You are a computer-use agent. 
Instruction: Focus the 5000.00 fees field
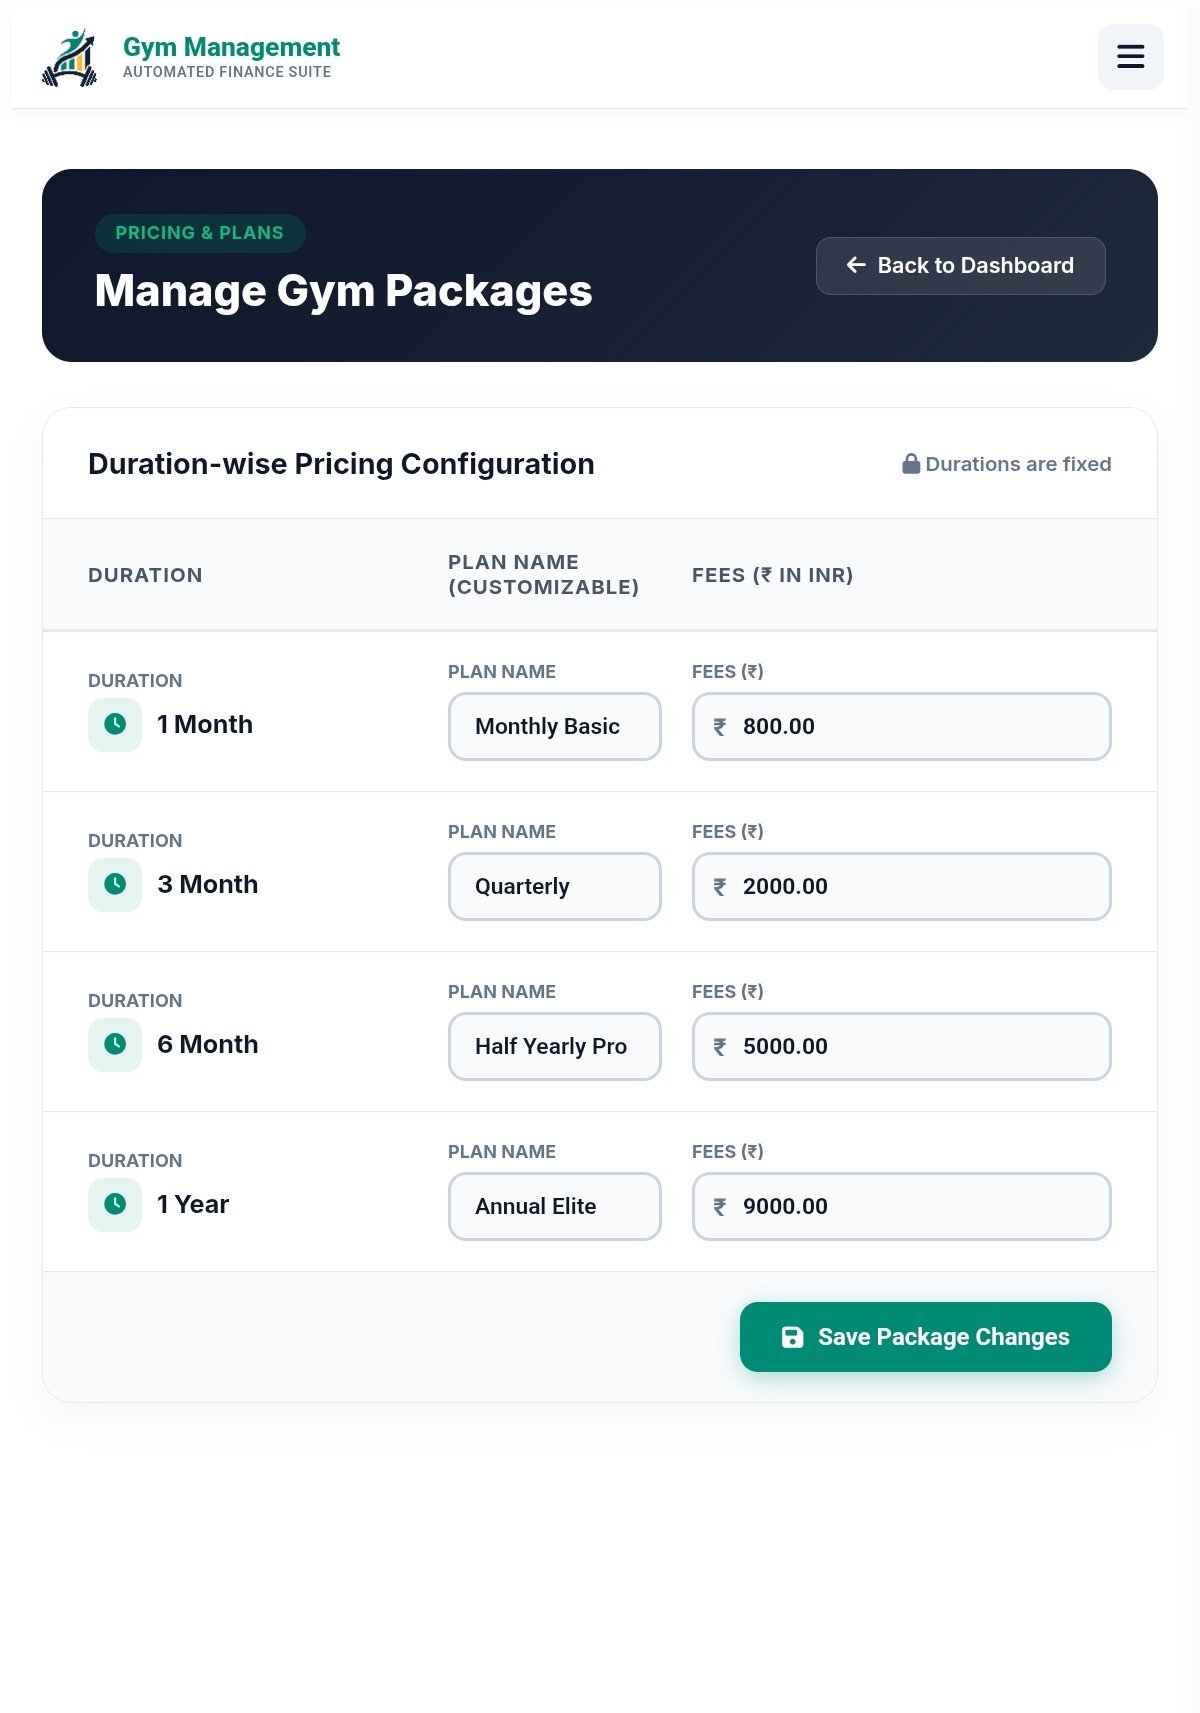tap(901, 1046)
